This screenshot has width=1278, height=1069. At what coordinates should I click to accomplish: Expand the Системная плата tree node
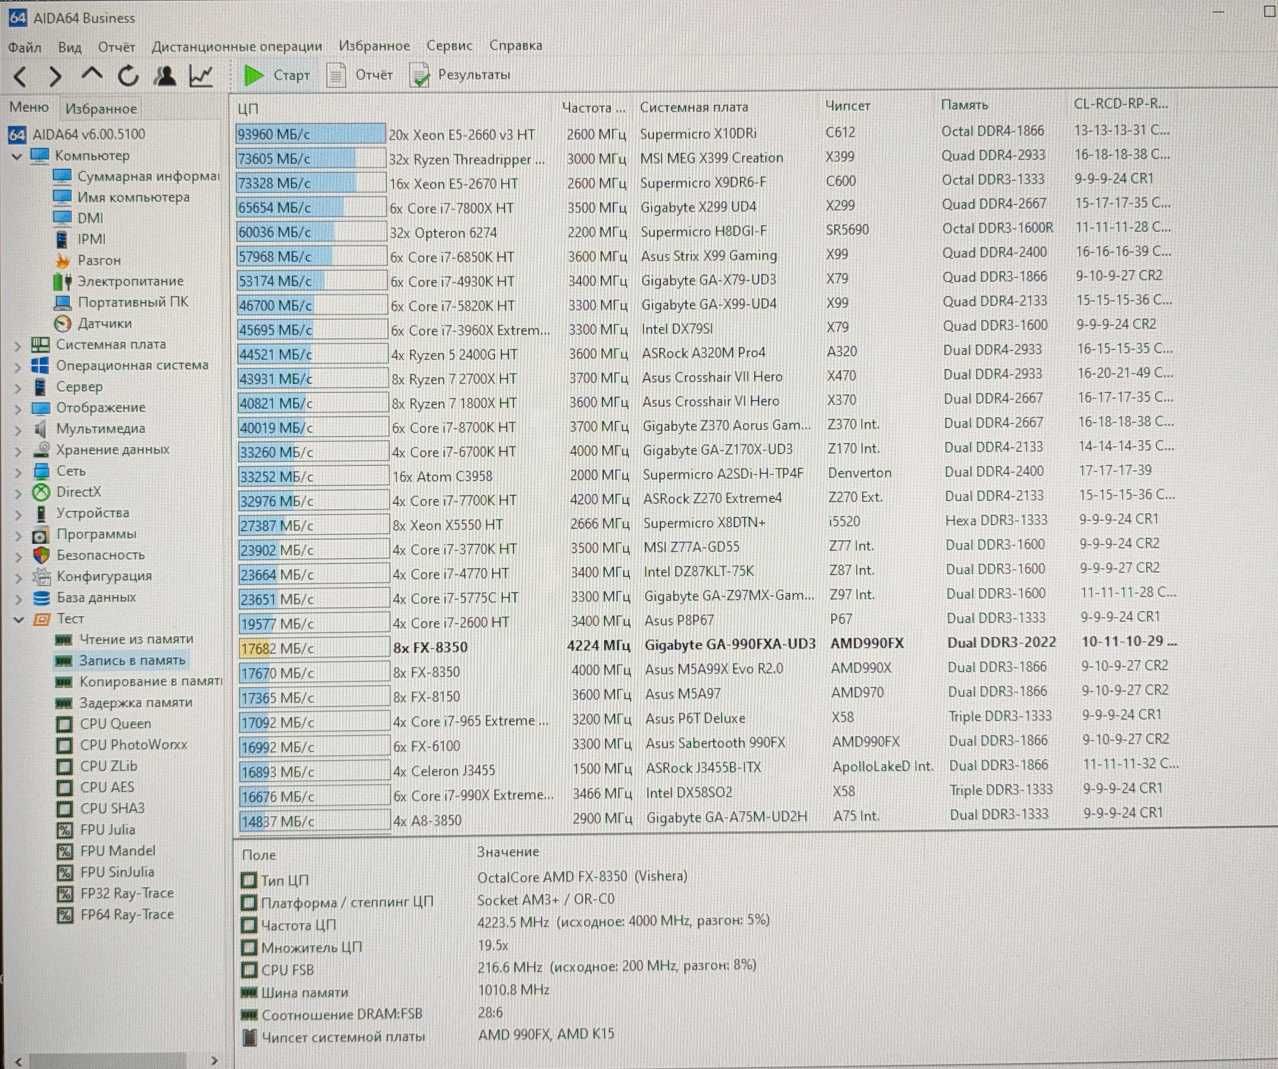17,345
